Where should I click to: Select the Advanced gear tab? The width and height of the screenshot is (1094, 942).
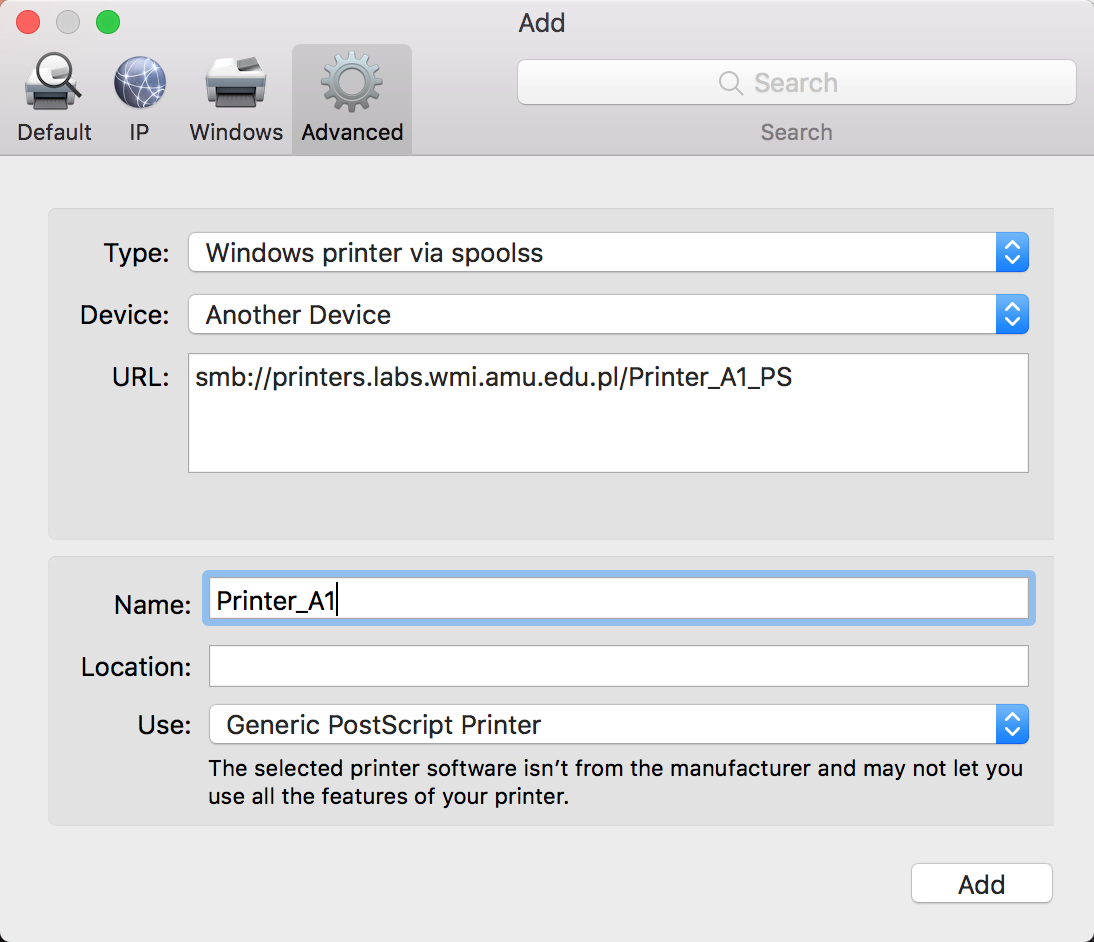coord(352,98)
